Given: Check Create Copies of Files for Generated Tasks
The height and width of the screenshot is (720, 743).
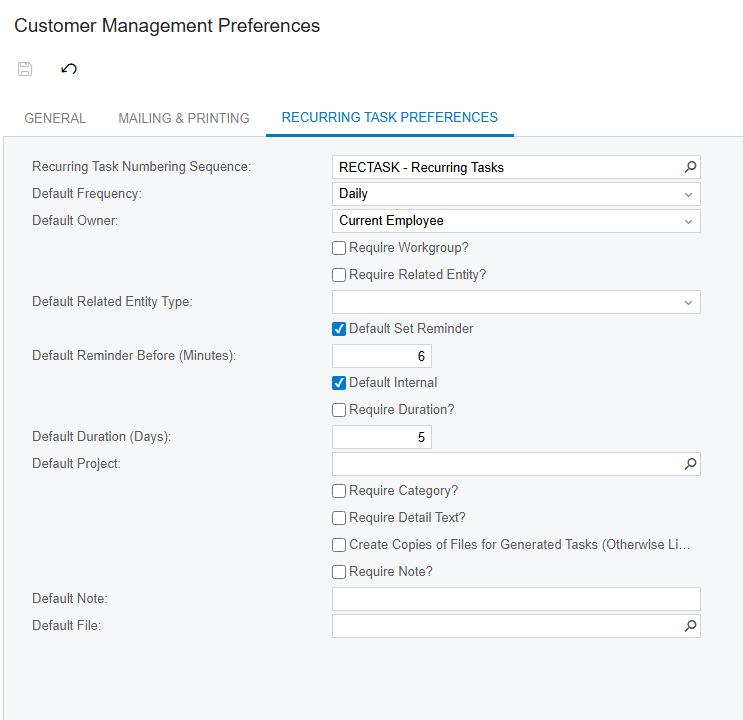Looking at the screenshot, I should tap(339, 545).
